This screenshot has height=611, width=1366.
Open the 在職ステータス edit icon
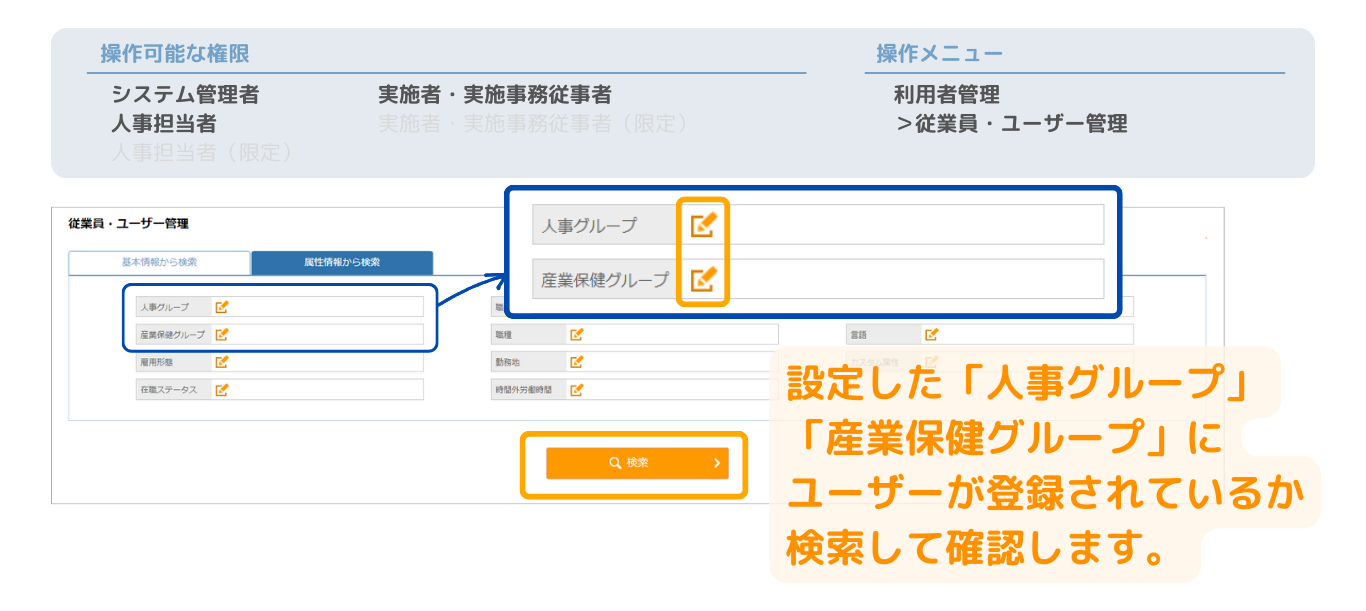(x=222, y=390)
